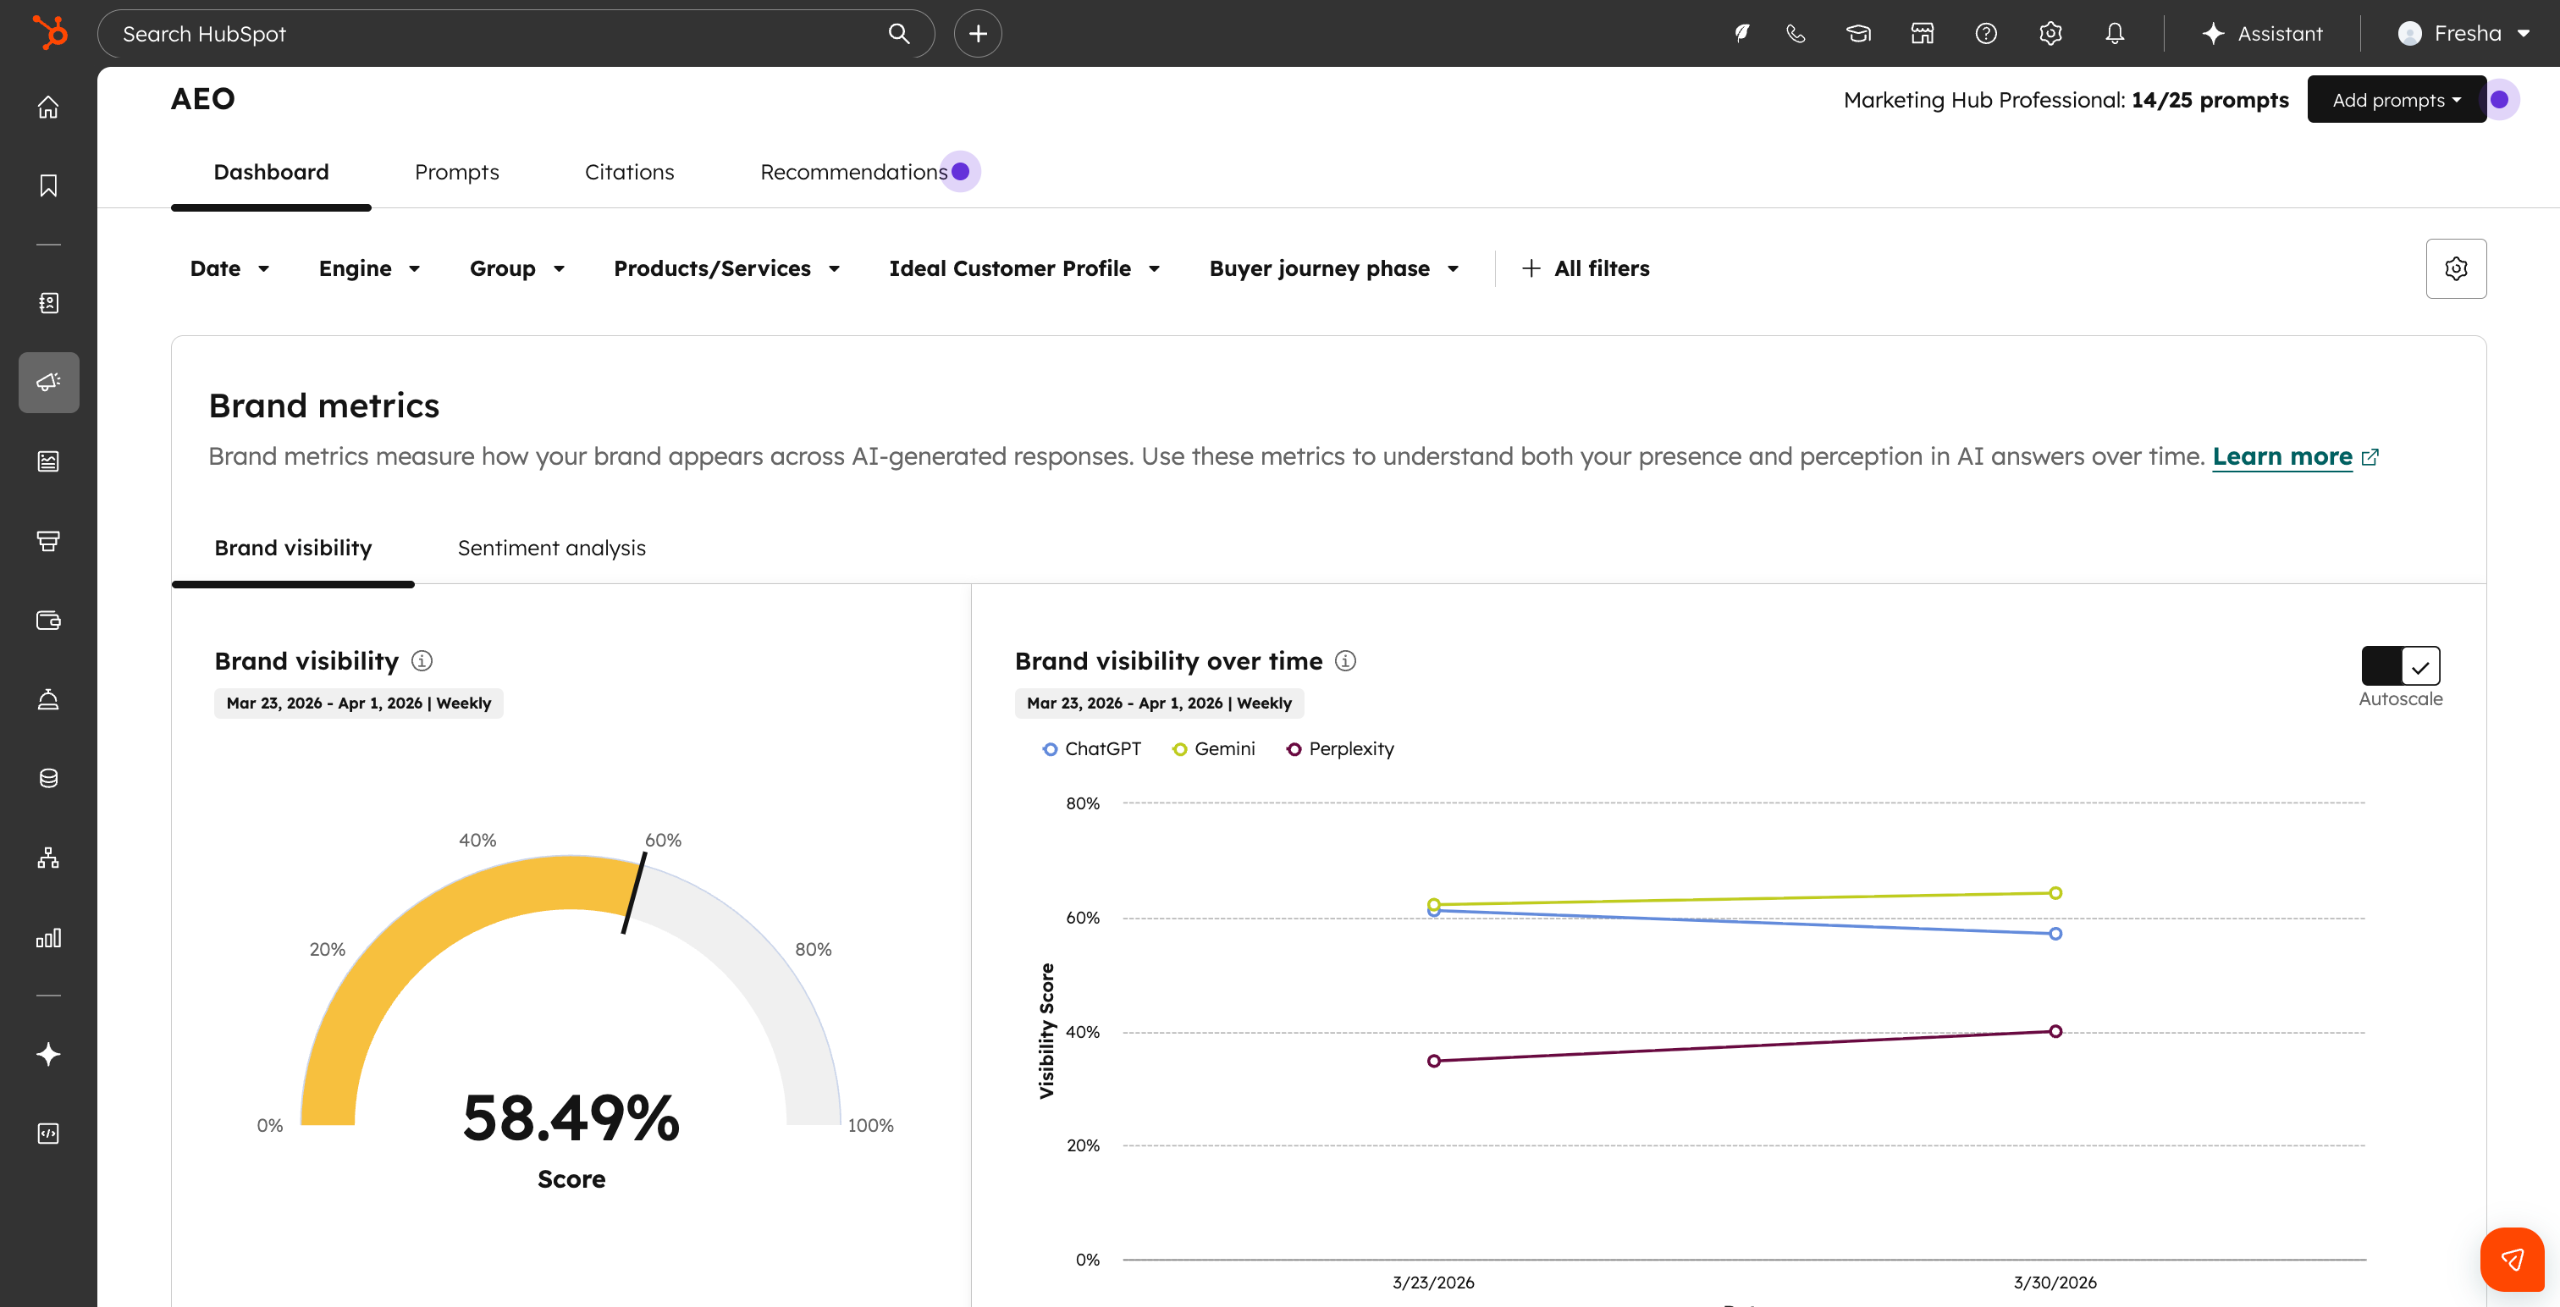Open Marketing megaphone icon in sidebar
This screenshot has height=1307, width=2560.
click(x=48, y=382)
